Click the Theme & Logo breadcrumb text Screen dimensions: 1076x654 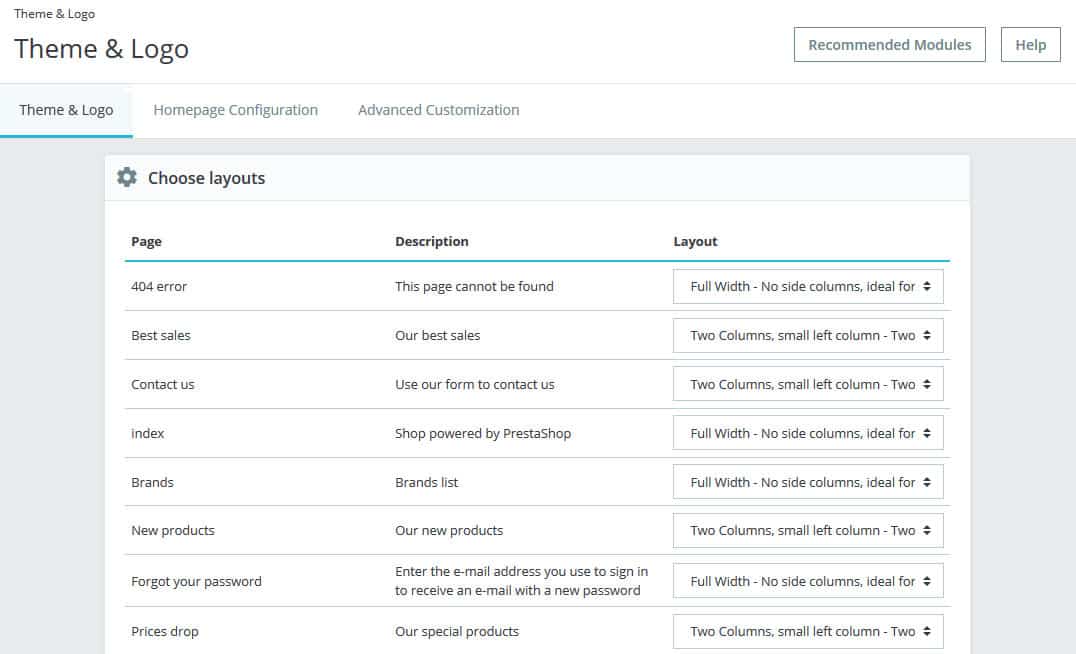(x=54, y=14)
